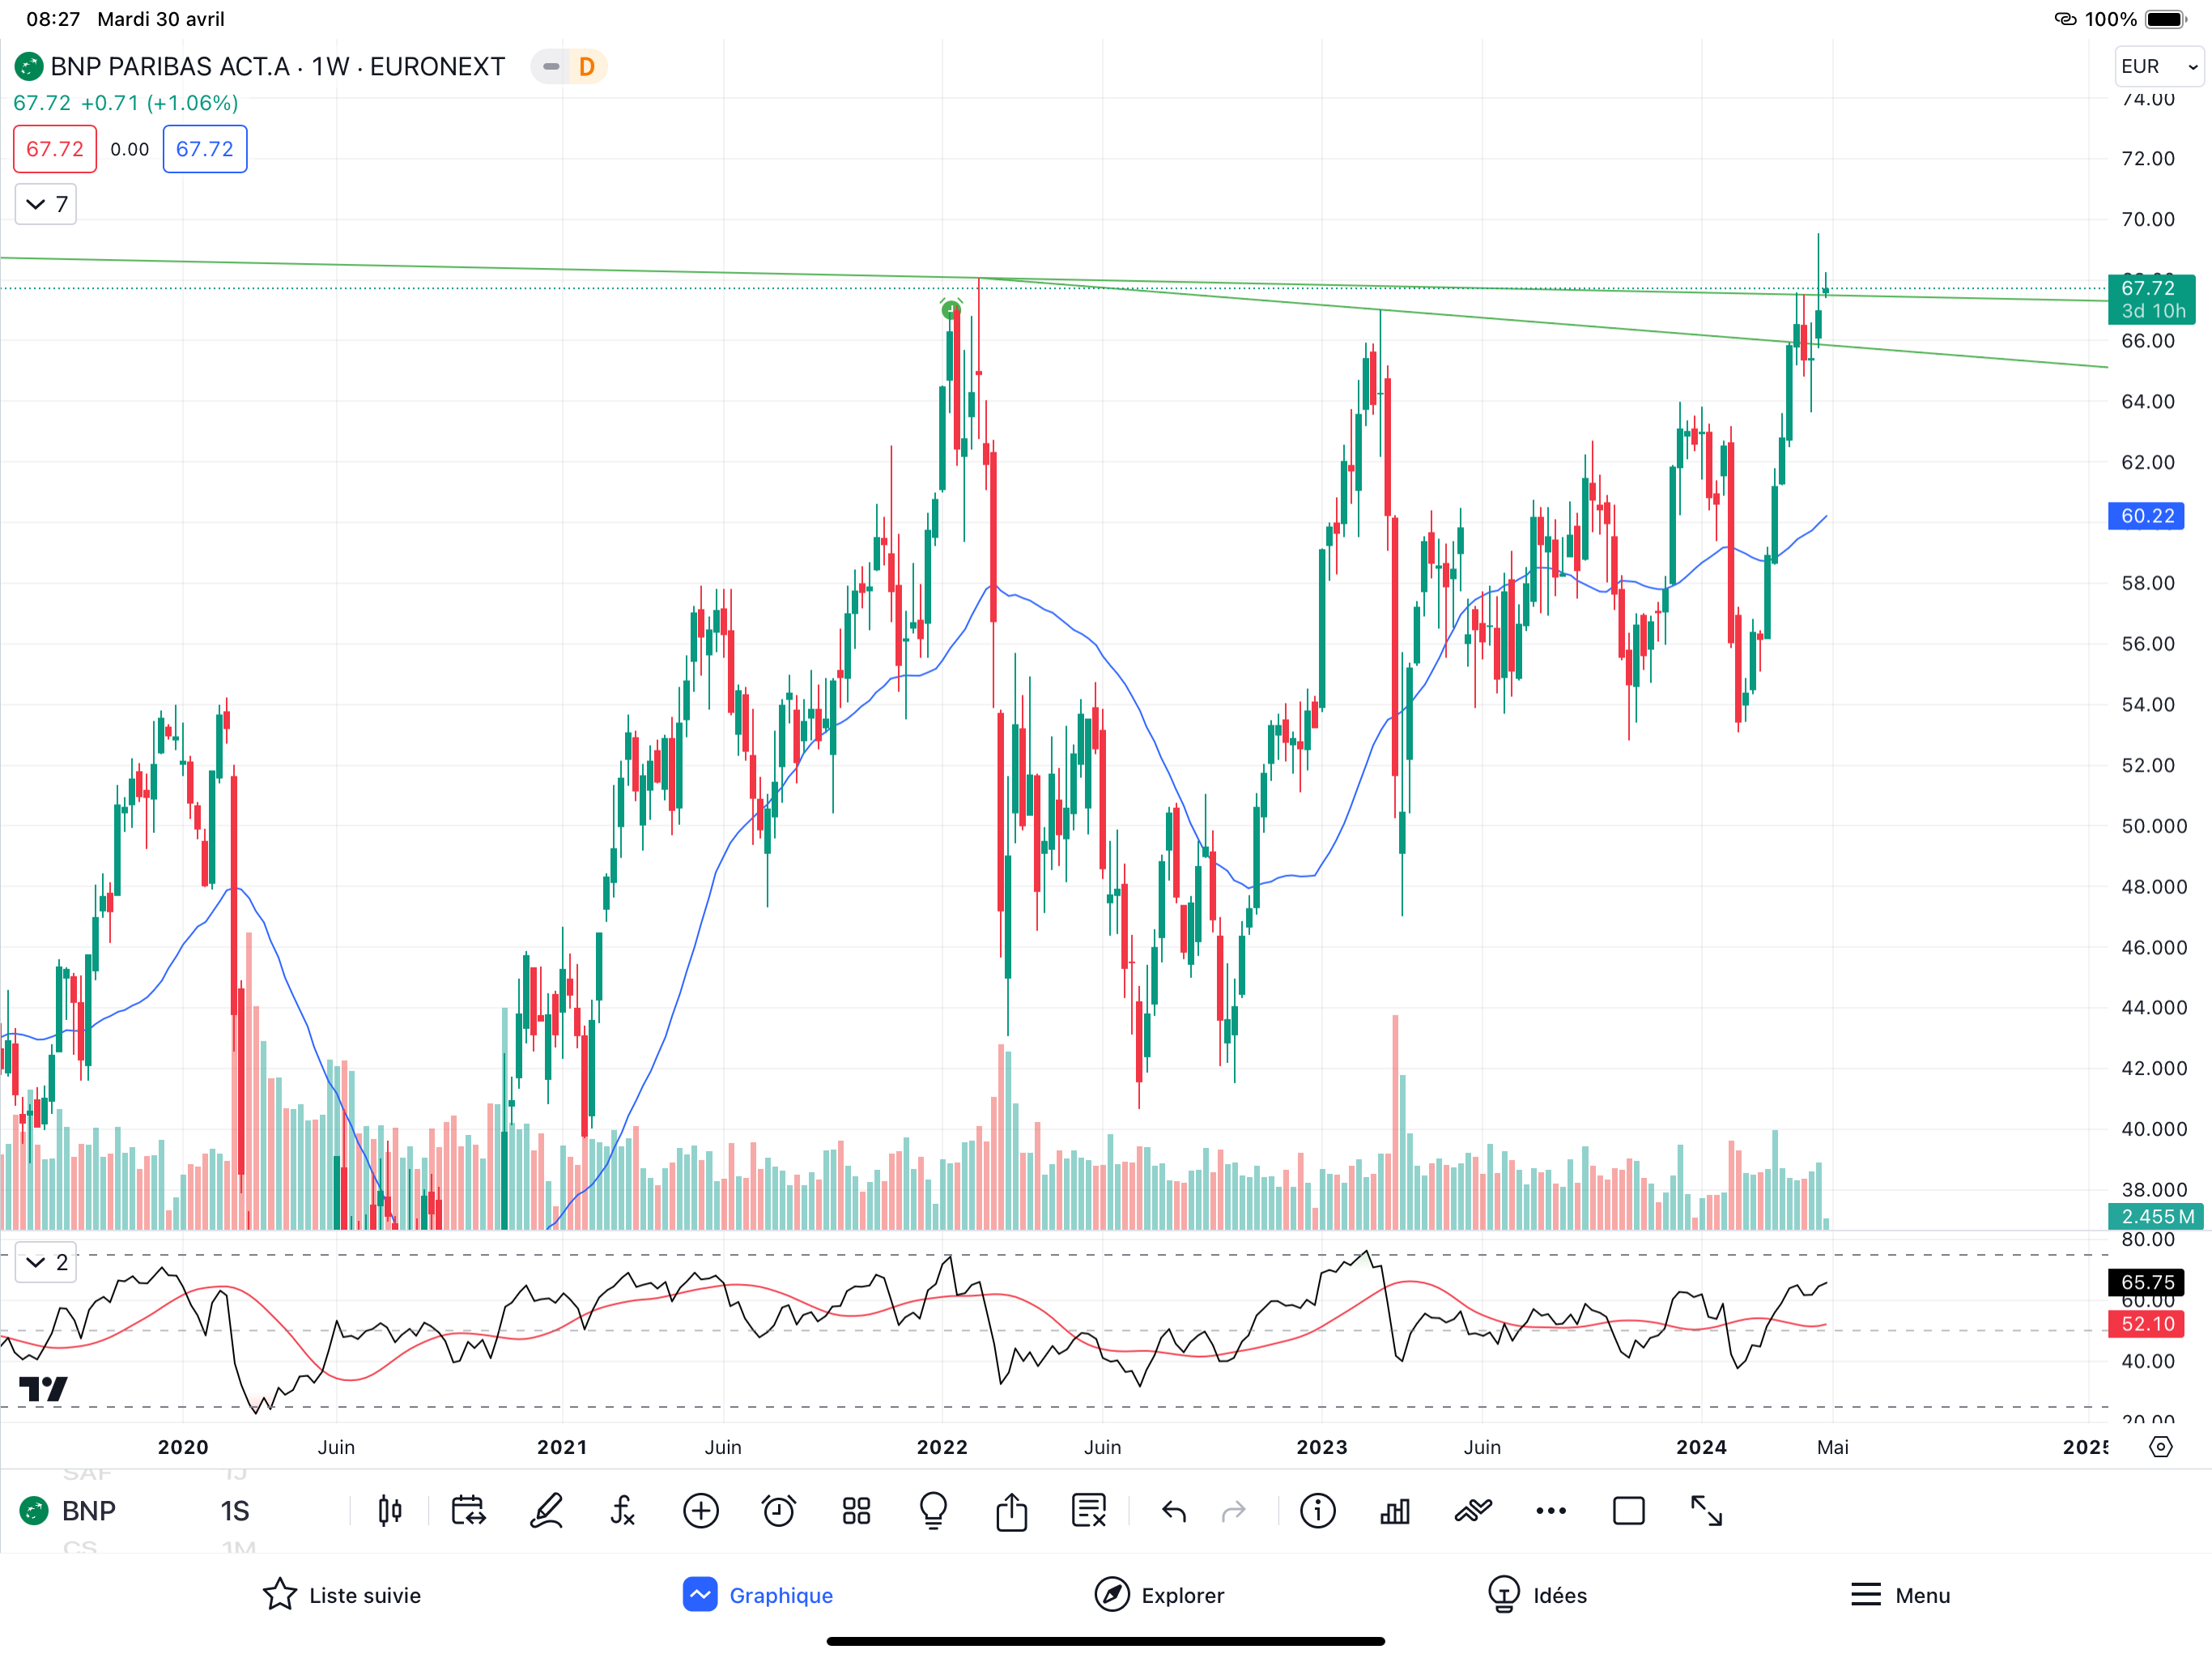The image size is (2212, 1658).
Task: Create an alert with the alarm clock icon
Action: (778, 1511)
